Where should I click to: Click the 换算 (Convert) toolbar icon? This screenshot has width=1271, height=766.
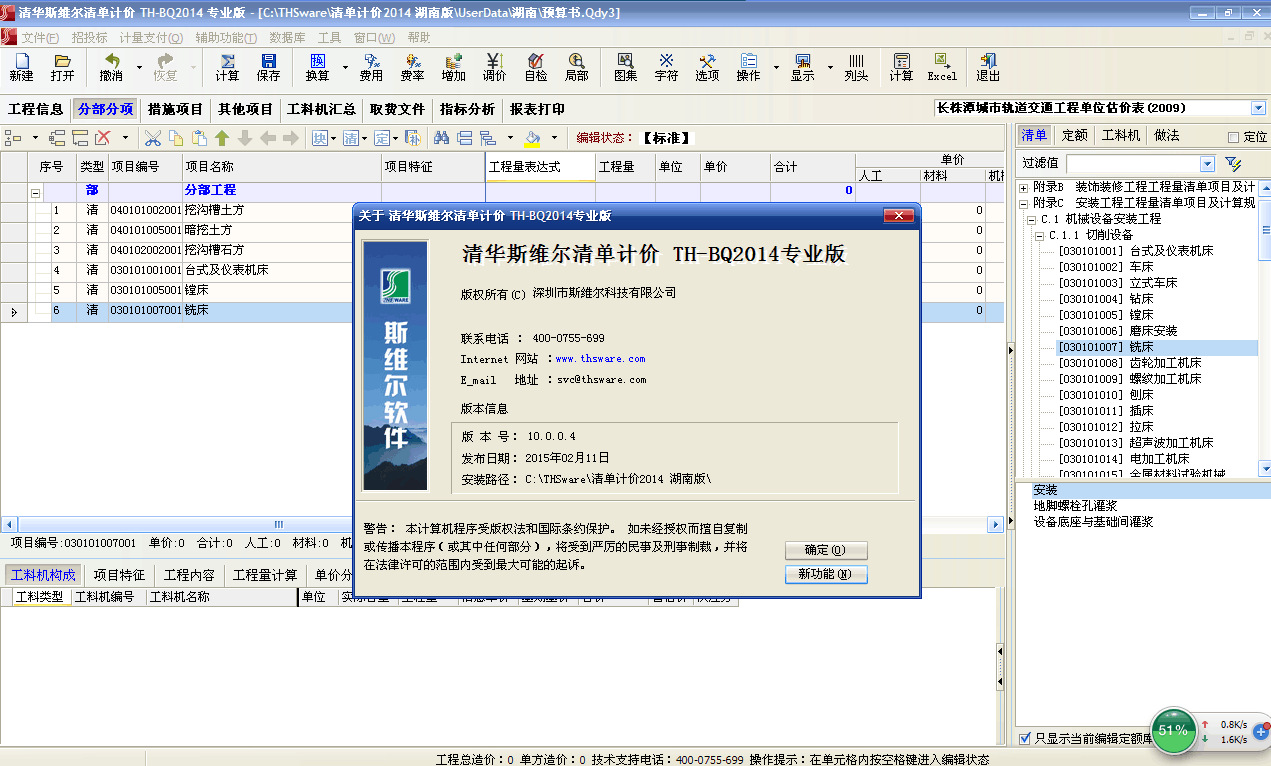pyautogui.click(x=317, y=67)
